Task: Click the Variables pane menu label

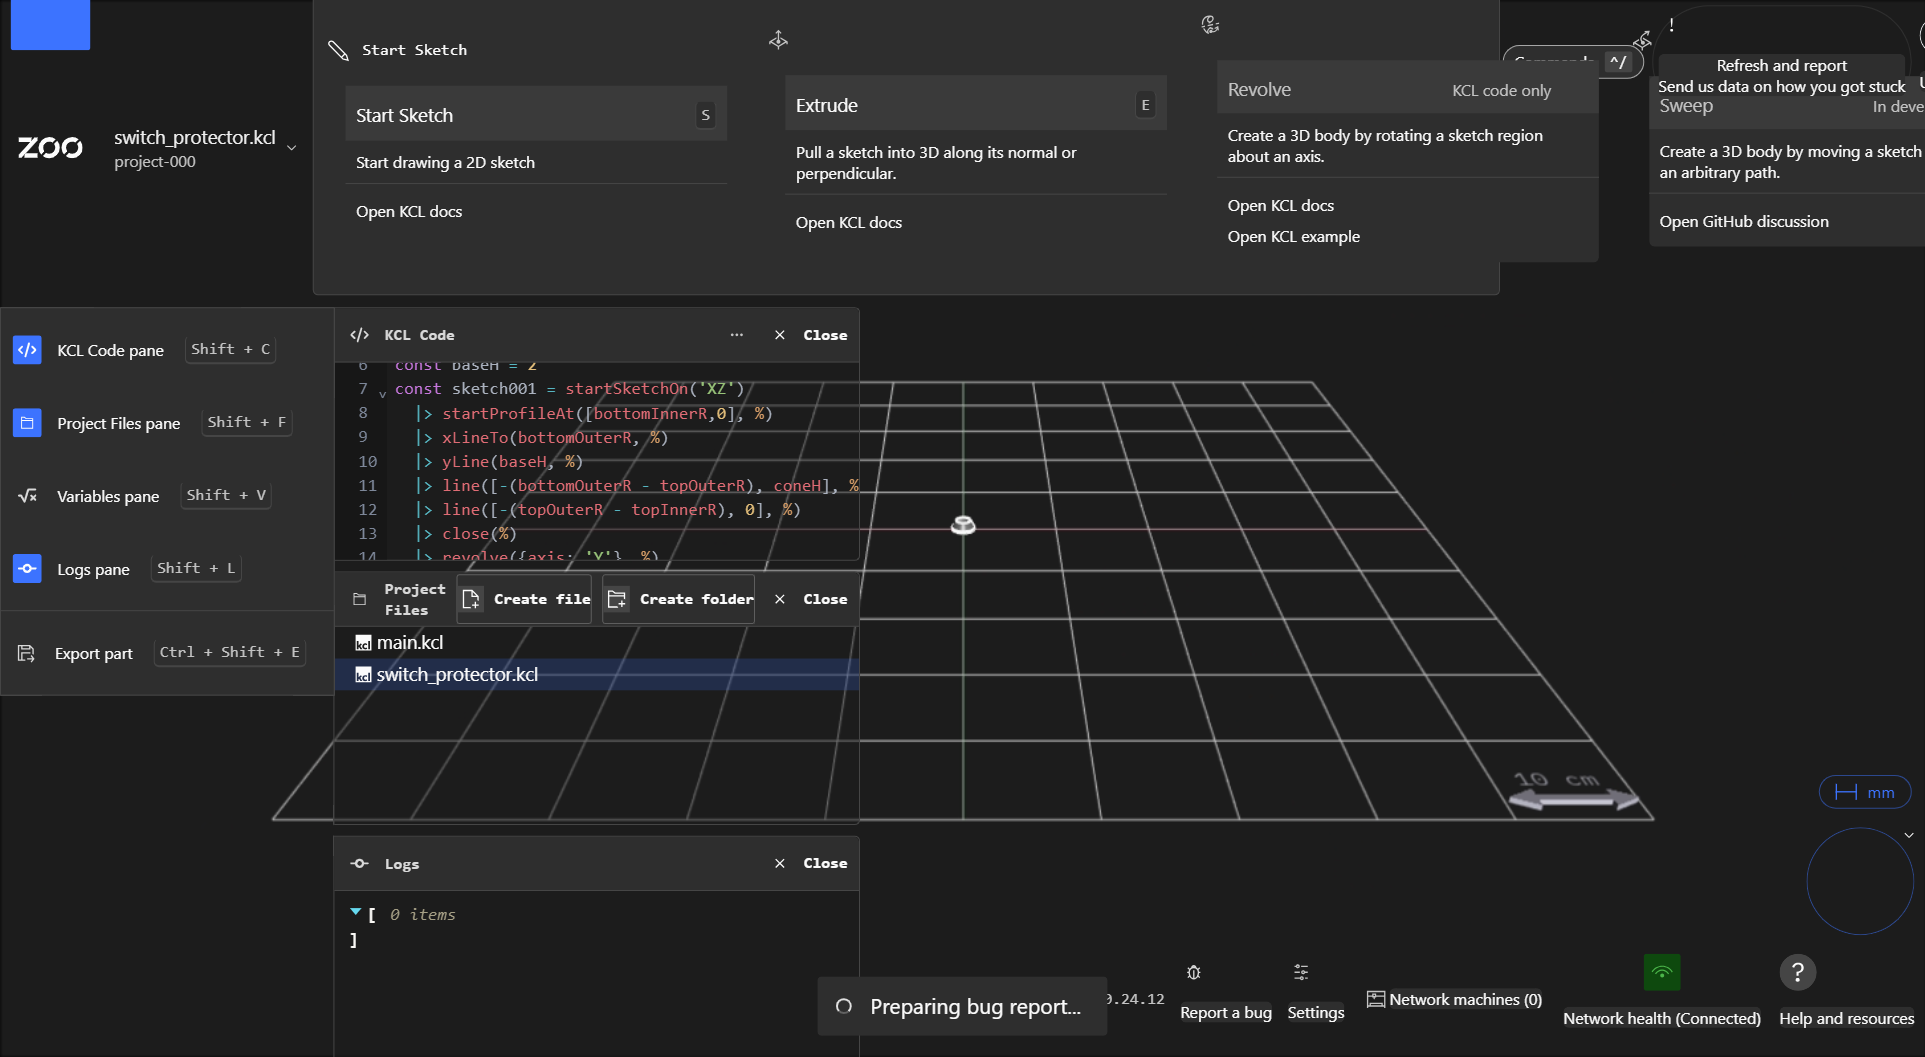Action: 108,496
